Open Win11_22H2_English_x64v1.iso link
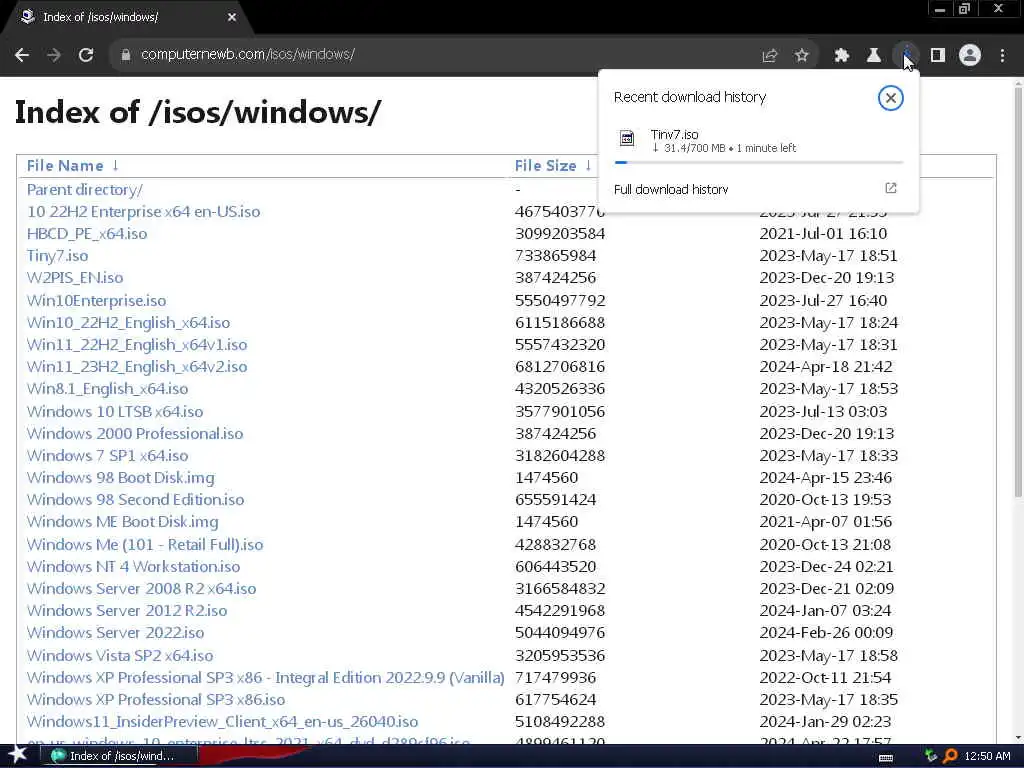Image resolution: width=1024 pixels, height=768 pixels. tap(136, 345)
